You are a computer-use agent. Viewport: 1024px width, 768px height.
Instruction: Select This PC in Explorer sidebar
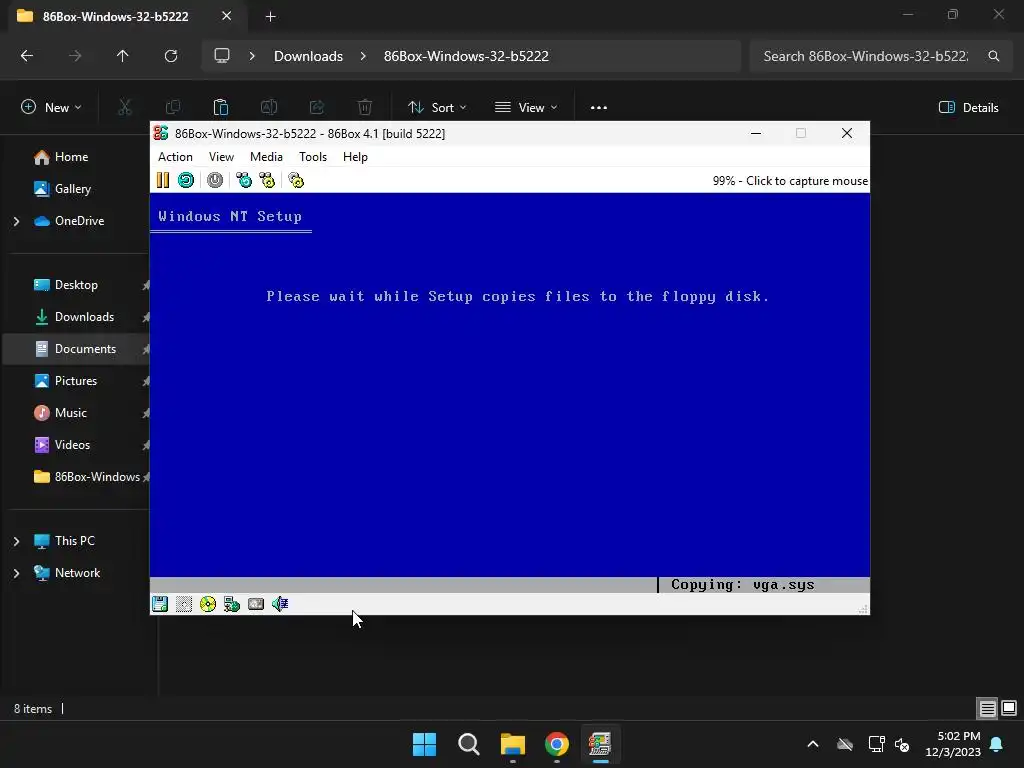click(74, 541)
